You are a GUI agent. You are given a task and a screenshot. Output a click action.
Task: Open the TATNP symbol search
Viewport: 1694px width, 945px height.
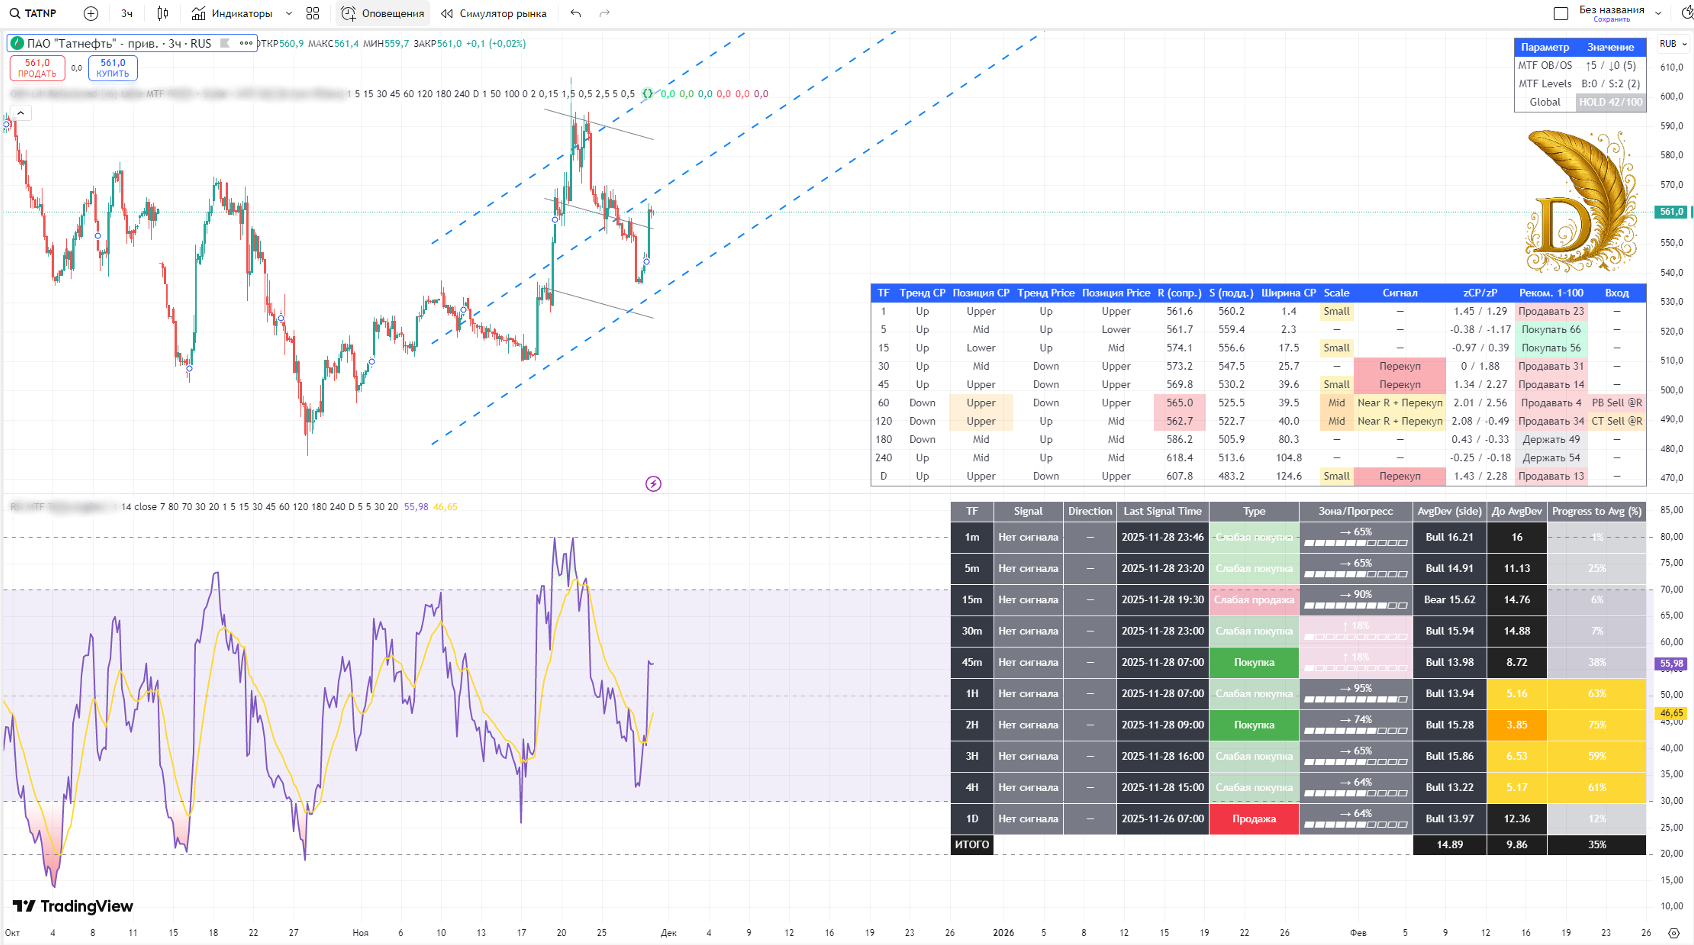[x=33, y=13]
